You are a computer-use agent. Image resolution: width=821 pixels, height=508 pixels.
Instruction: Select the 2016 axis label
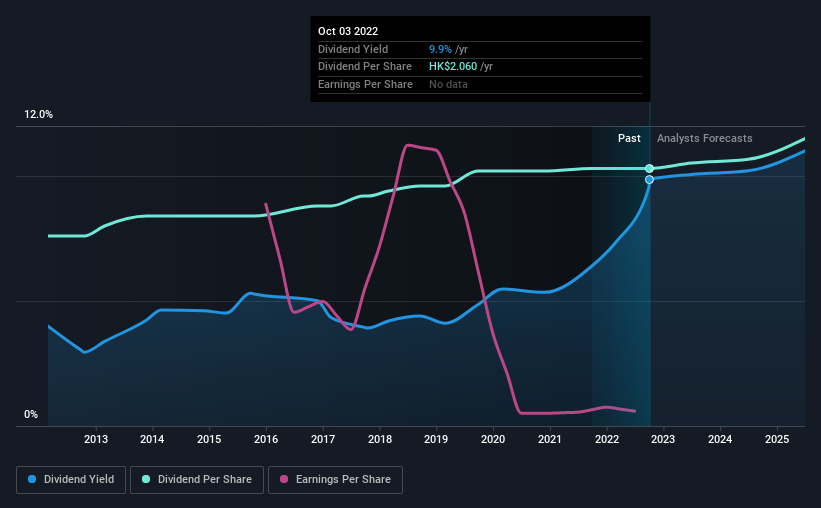[x=266, y=439]
